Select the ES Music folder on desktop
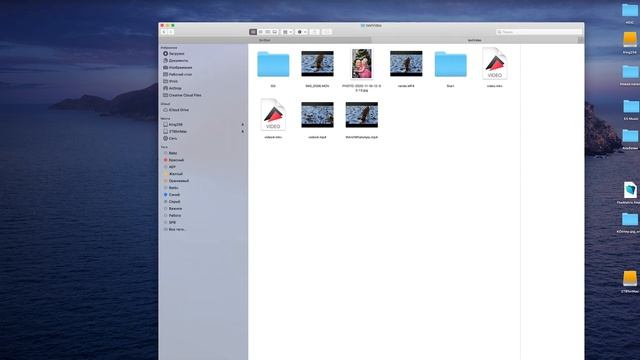The image size is (640, 360). [631, 107]
